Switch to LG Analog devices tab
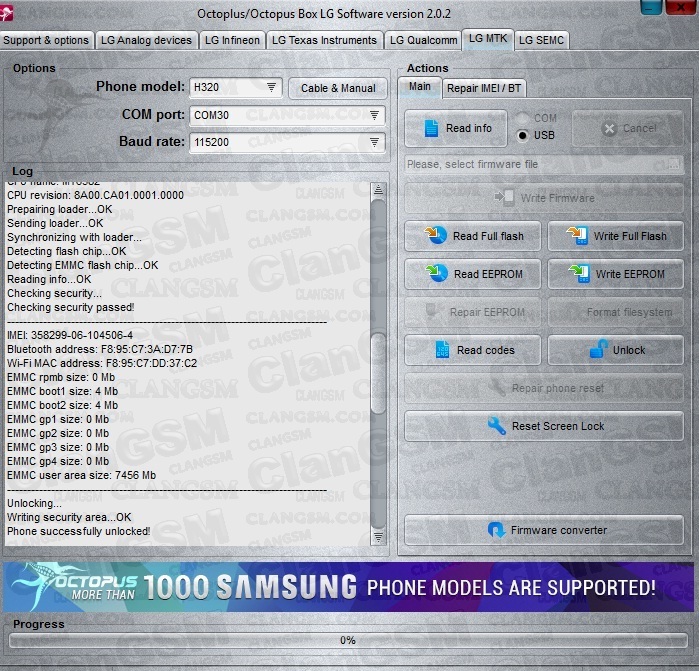Image resolution: width=699 pixels, height=671 pixels. click(x=146, y=40)
